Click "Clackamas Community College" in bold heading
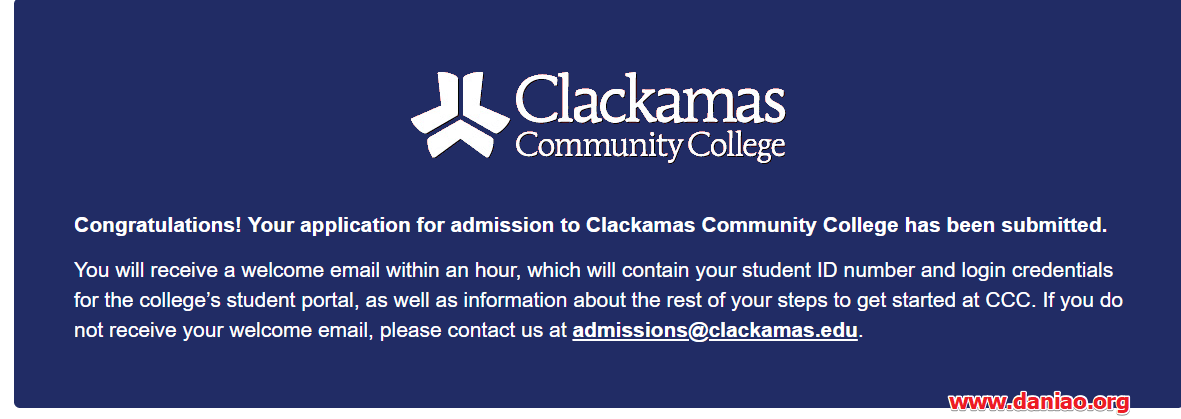The width and height of the screenshot is (1181, 419). [x=742, y=225]
